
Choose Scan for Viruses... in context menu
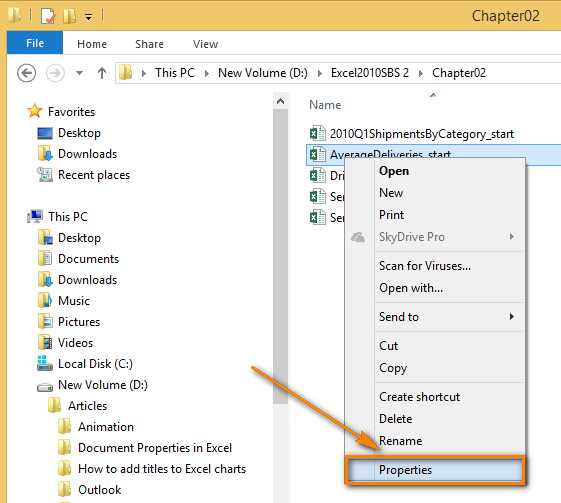pos(425,266)
